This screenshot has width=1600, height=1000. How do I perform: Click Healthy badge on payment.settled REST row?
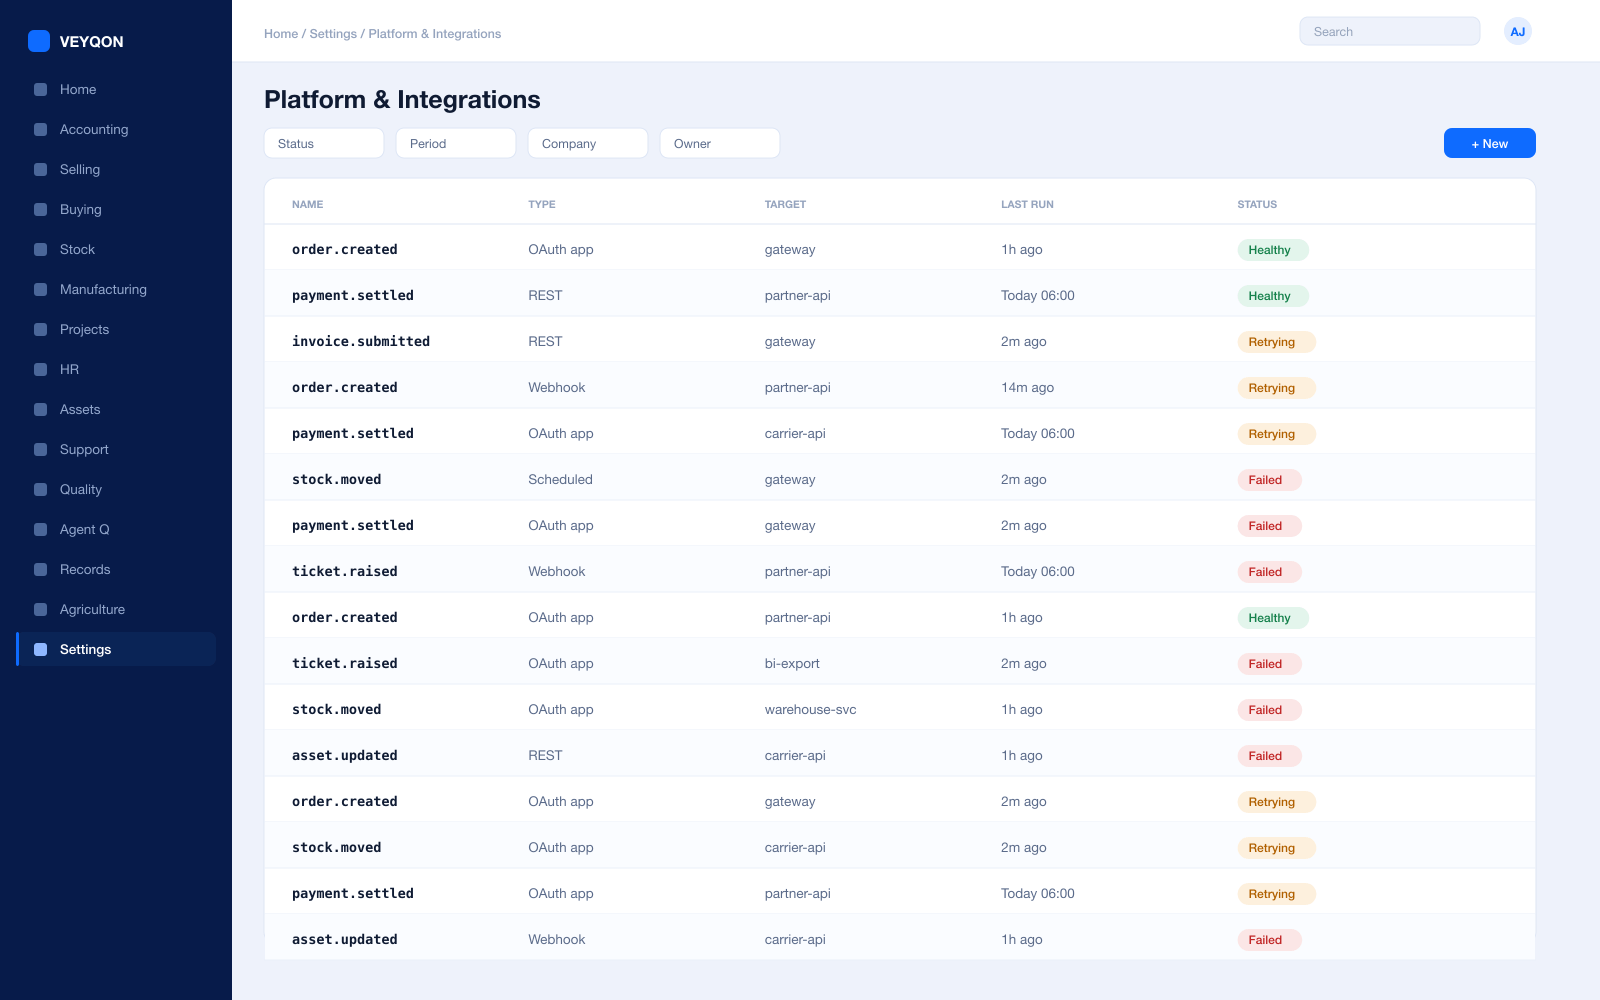pos(1273,296)
